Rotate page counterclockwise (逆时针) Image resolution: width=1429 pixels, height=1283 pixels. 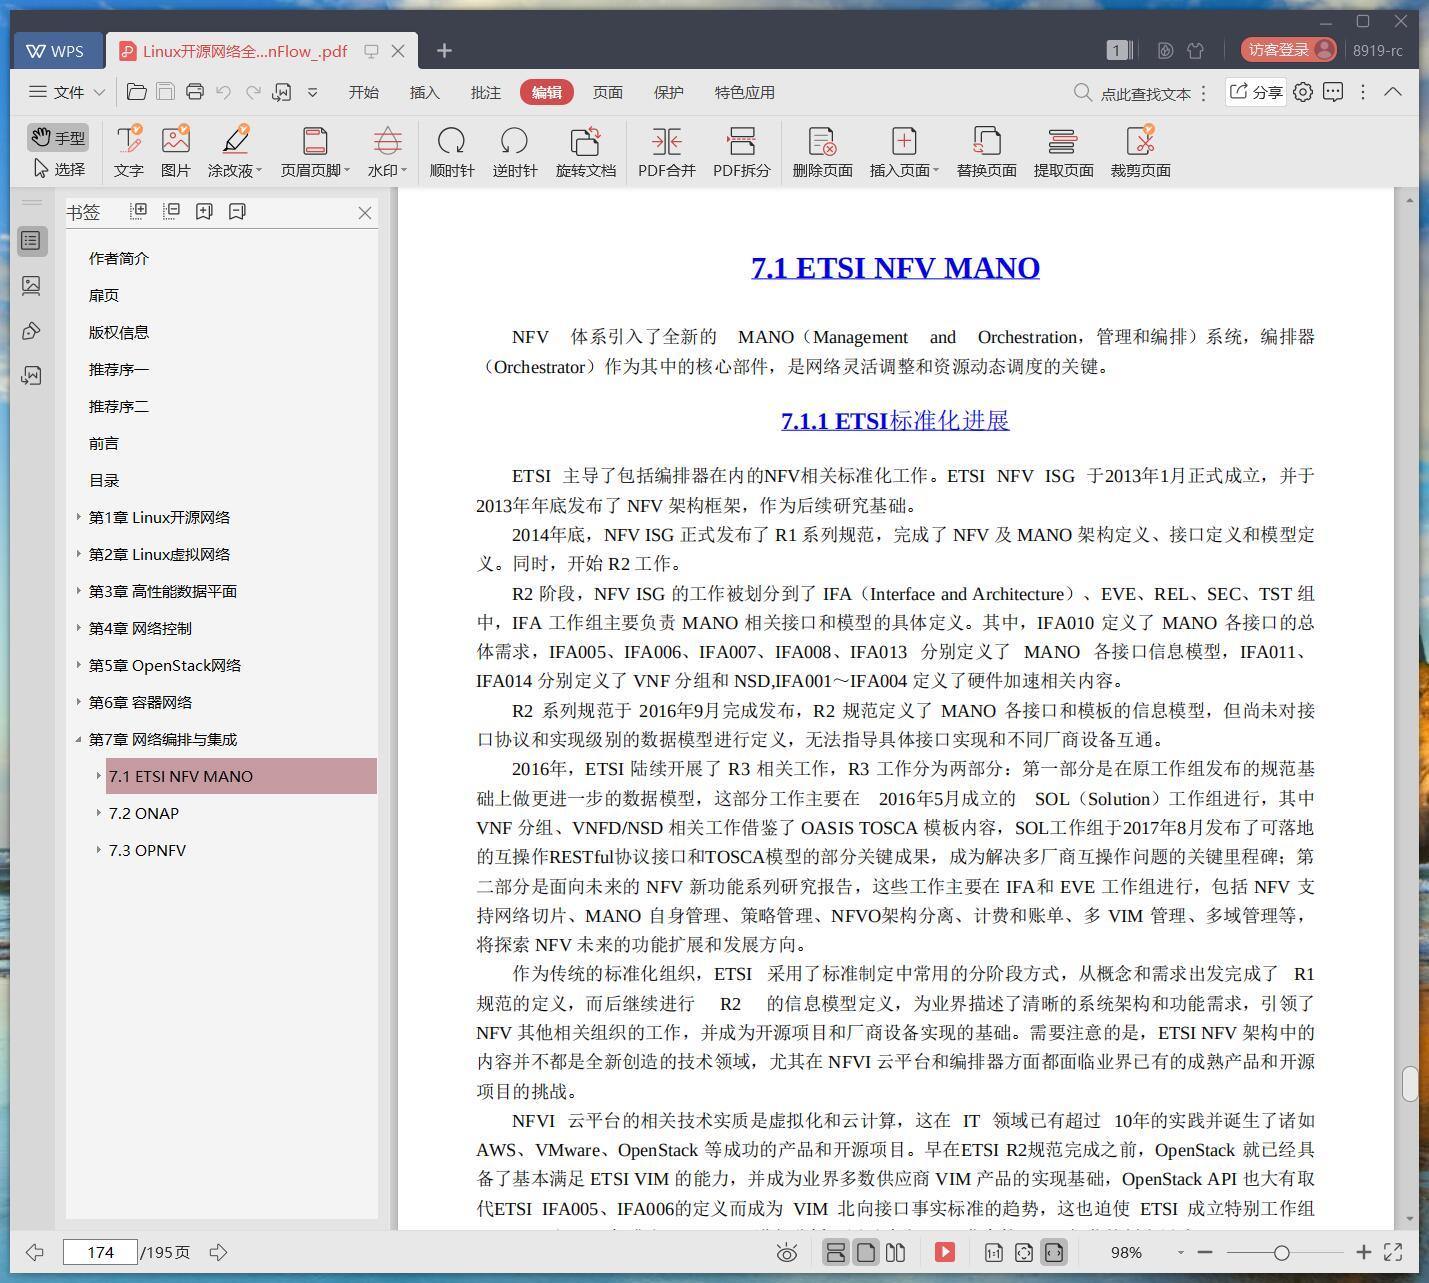pos(515,152)
